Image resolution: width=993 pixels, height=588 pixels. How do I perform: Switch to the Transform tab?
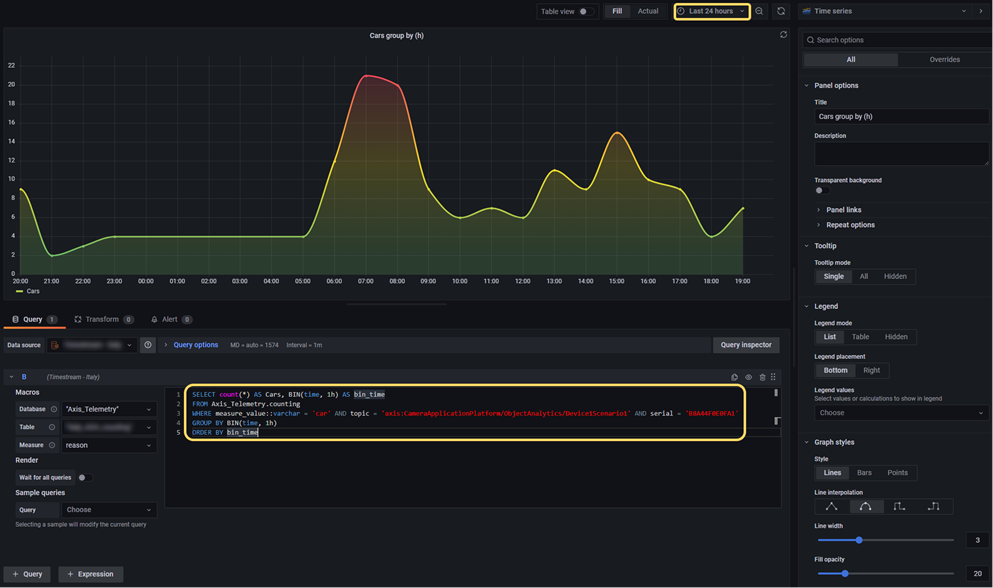pyautogui.click(x=104, y=319)
